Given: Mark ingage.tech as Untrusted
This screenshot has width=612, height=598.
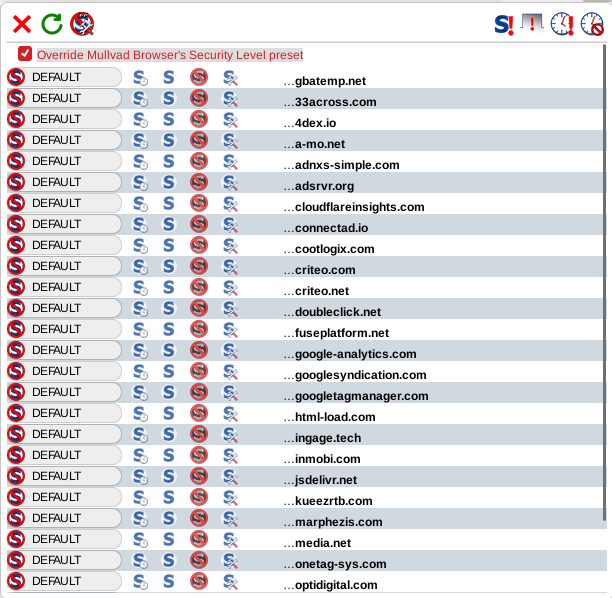Looking at the screenshot, I should [199, 434].
